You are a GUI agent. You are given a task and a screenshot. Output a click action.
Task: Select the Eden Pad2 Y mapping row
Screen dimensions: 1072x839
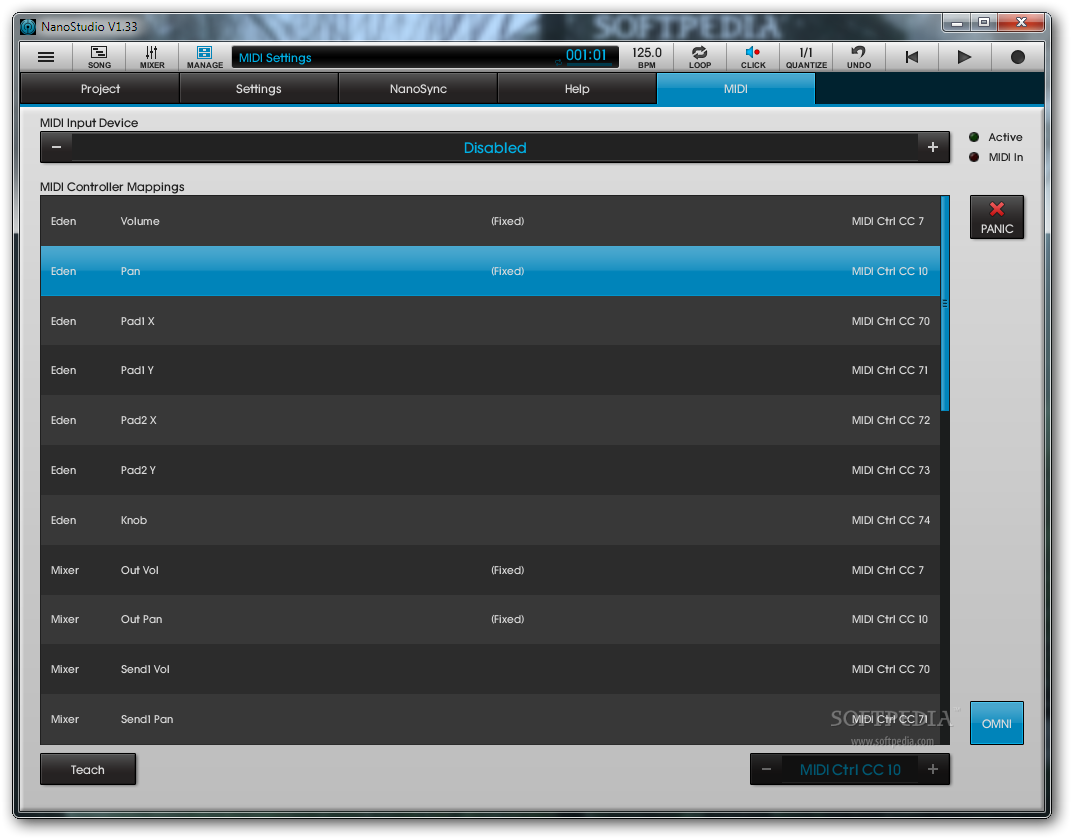coord(490,470)
